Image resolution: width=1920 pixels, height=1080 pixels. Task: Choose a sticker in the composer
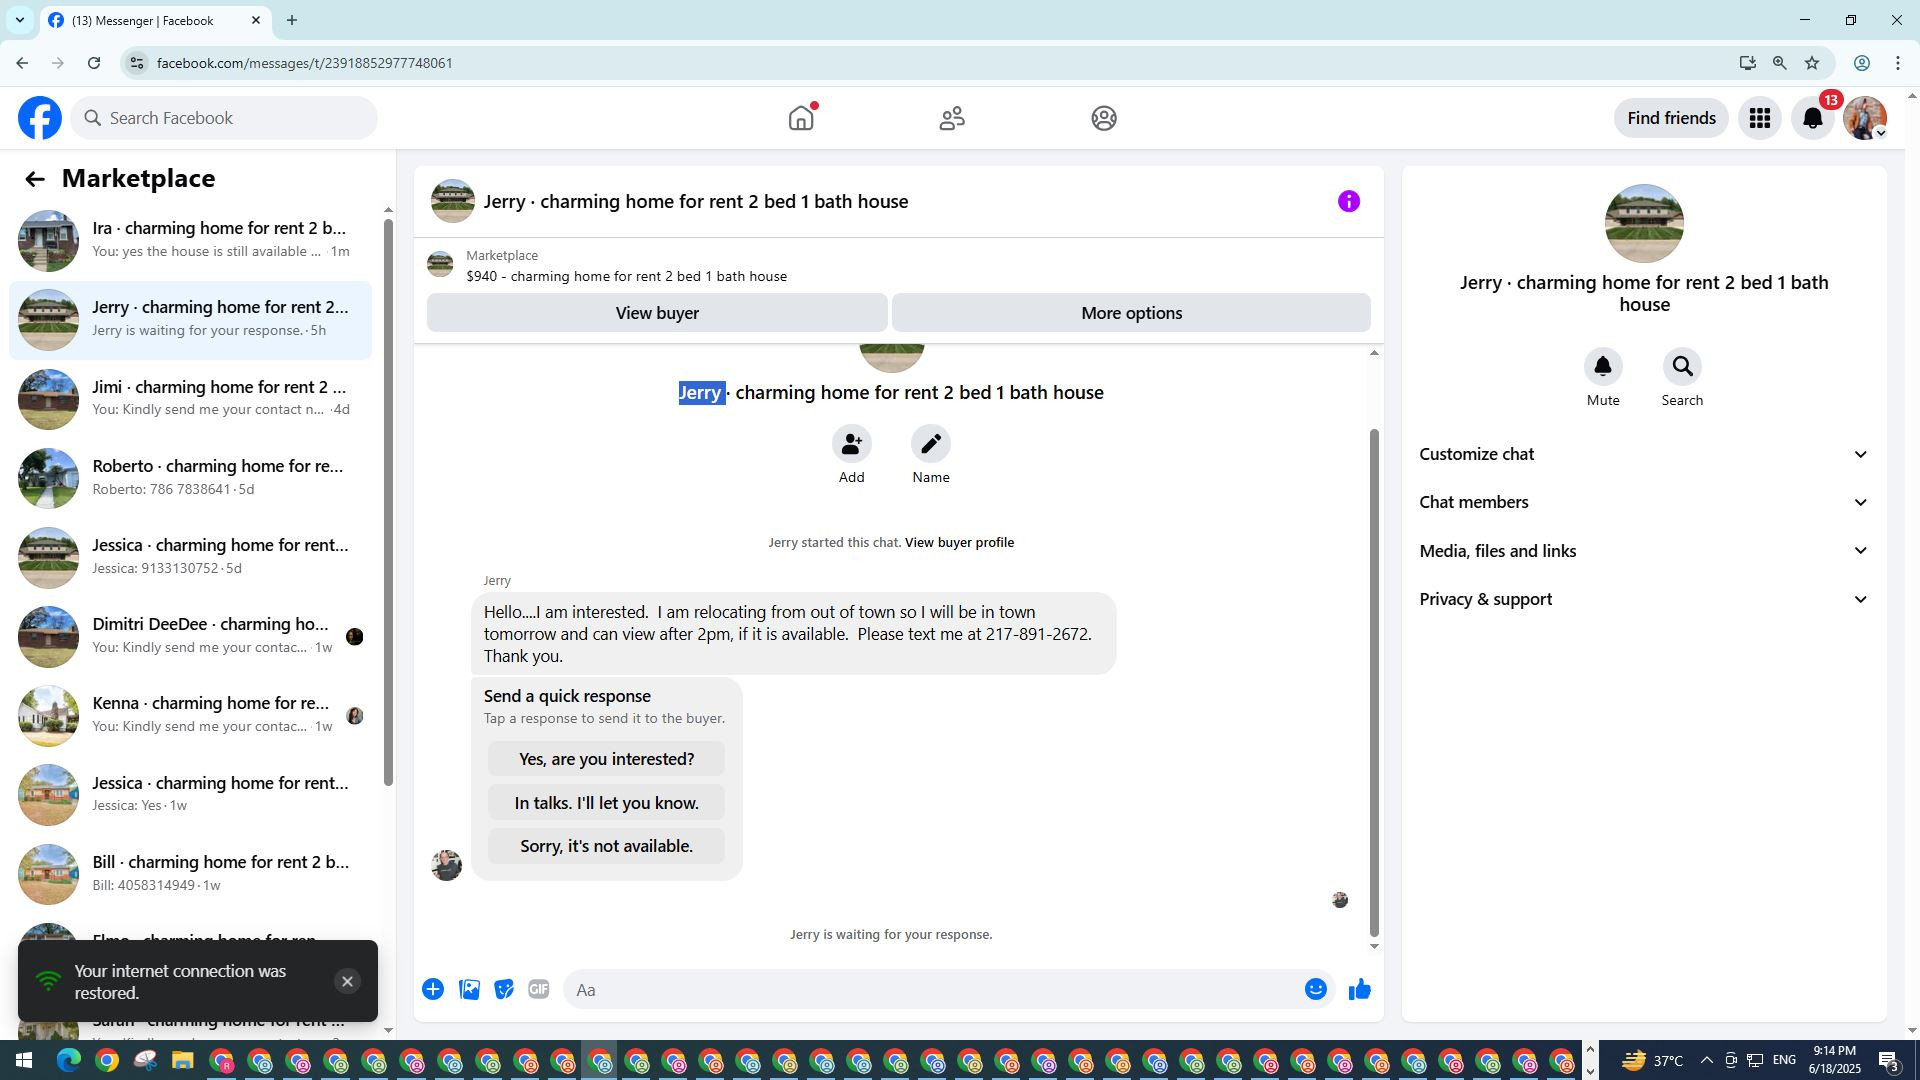coord(504,990)
